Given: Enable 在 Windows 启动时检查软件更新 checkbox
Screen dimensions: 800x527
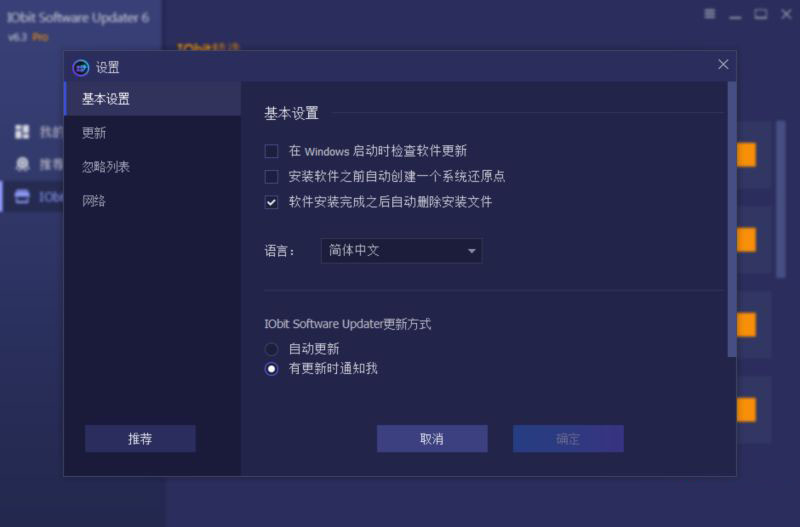Looking at the screenshot, I should 271,151.
